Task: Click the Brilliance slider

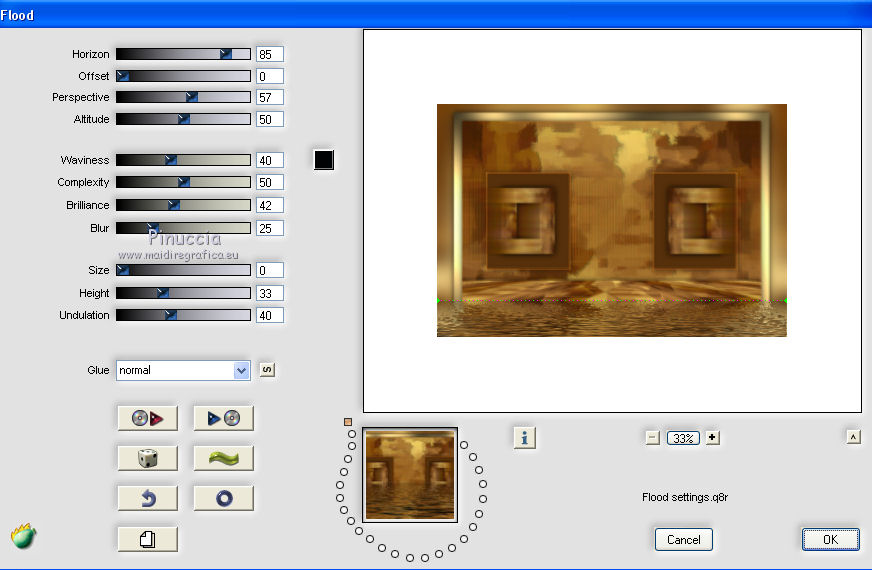Action: (x=183, y=205)
